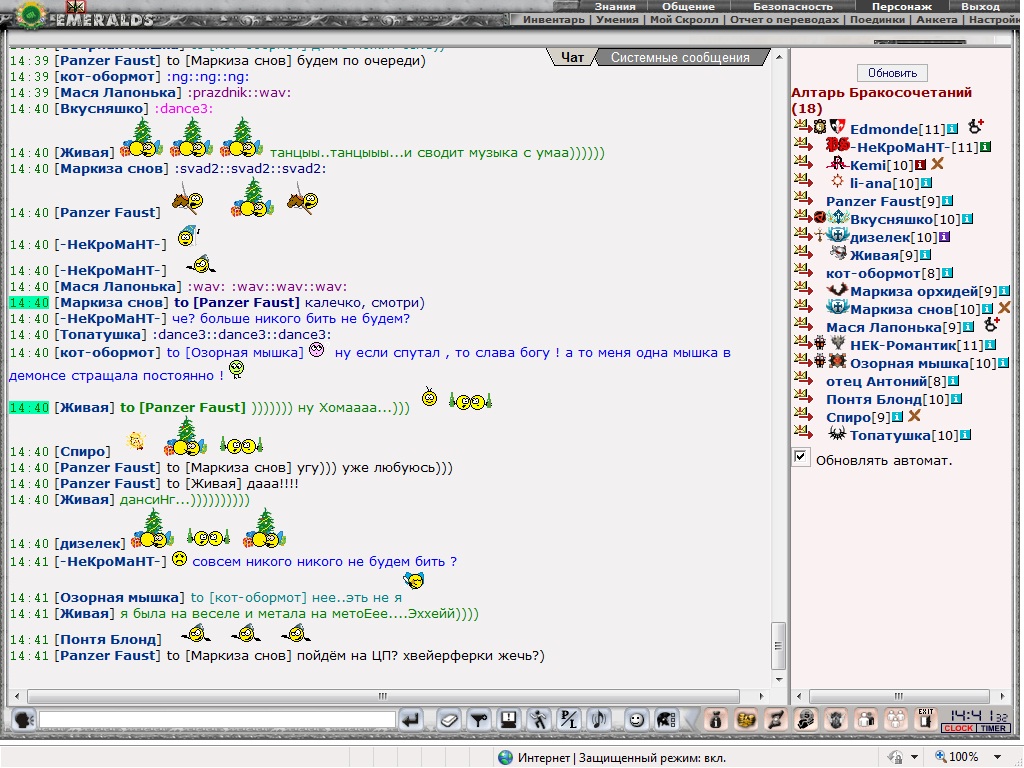Viewport: 1024px width, 768px height.
Task: Click the Выход menu item
Action: click(x=980, y=6)
